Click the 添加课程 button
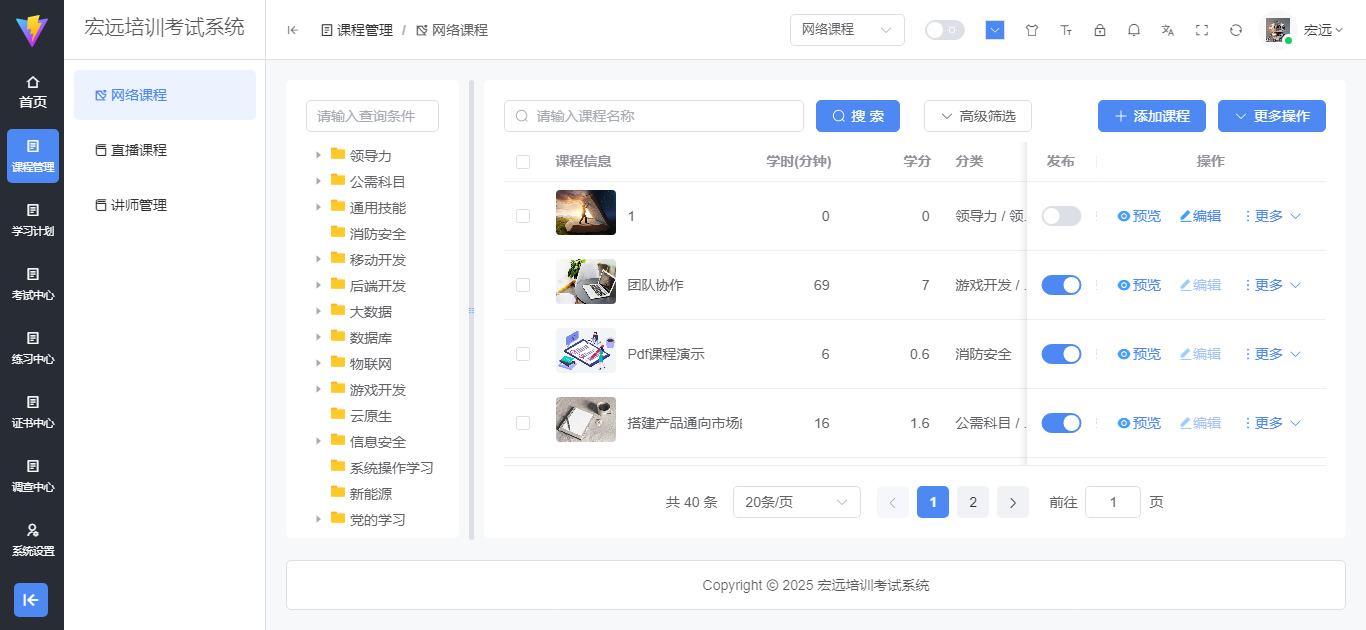Viewport: 1366px width, 630px height. tap(1151, 116)
